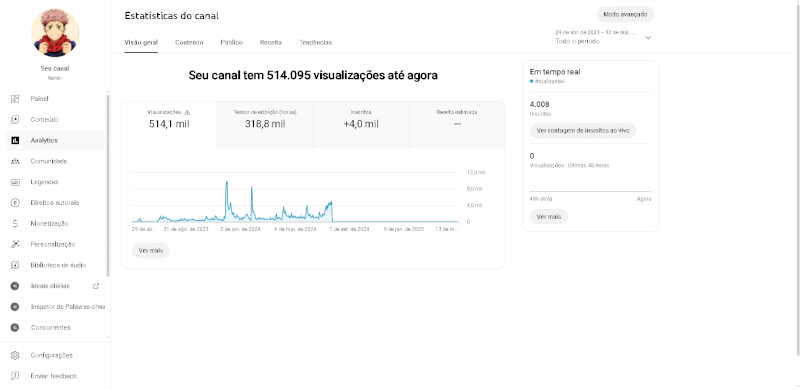The image size is (800, 390).
Task: Select the Receita estimada metric card
Action: coord(457,125)
